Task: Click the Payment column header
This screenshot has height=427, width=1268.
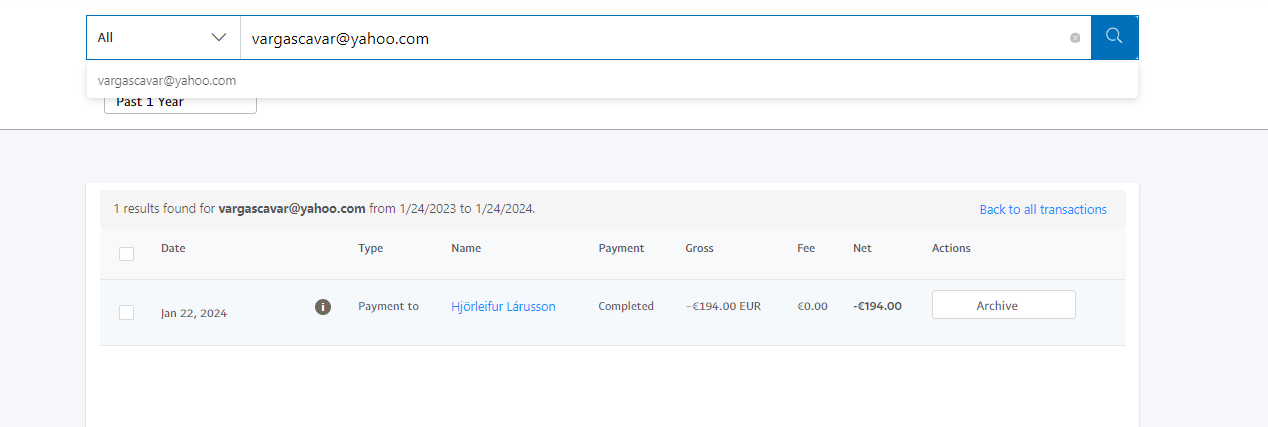Action: (621, 248)
